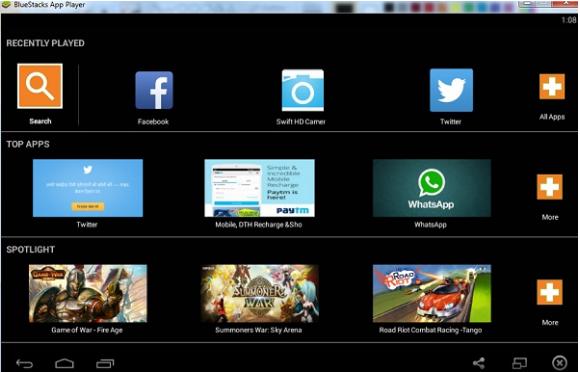Click the BlueStacks App Player title icon
The image size is (580, 372).
coord(5,5)
